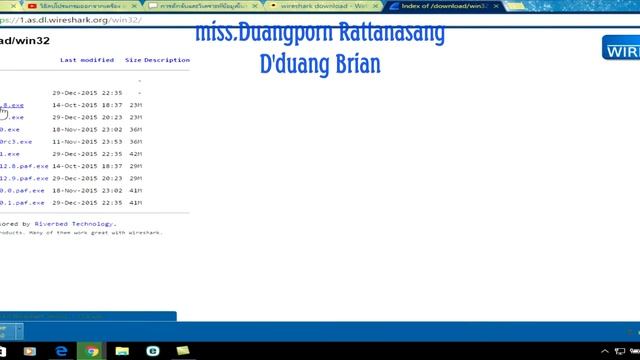This screenshot has height=360, width=640.
Task: Click the '42M' size value
Action: (136, 154)
